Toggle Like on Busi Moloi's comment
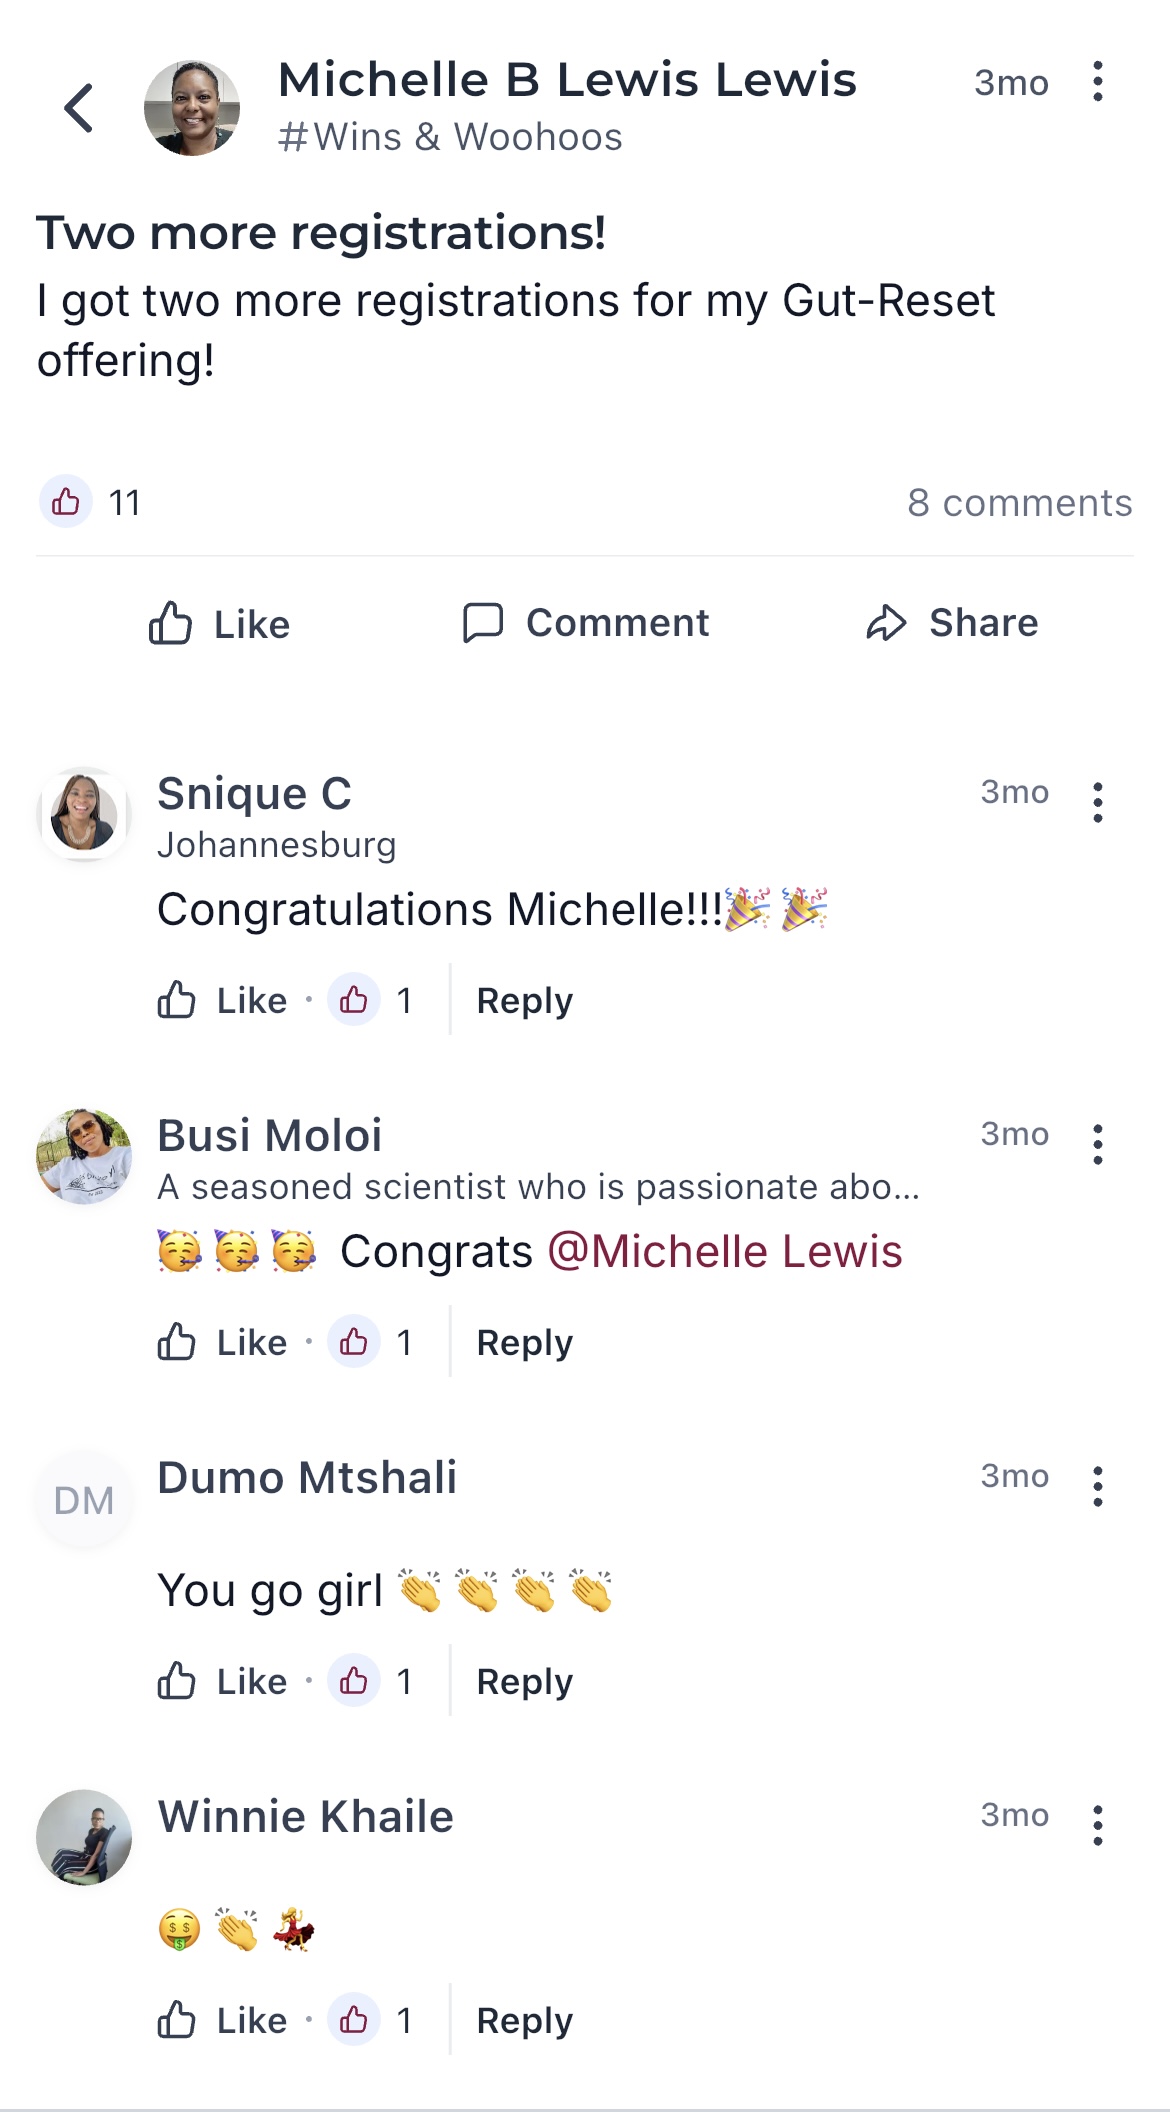The width and height of the screenshot is (1170, 2112). (222, 1342)
